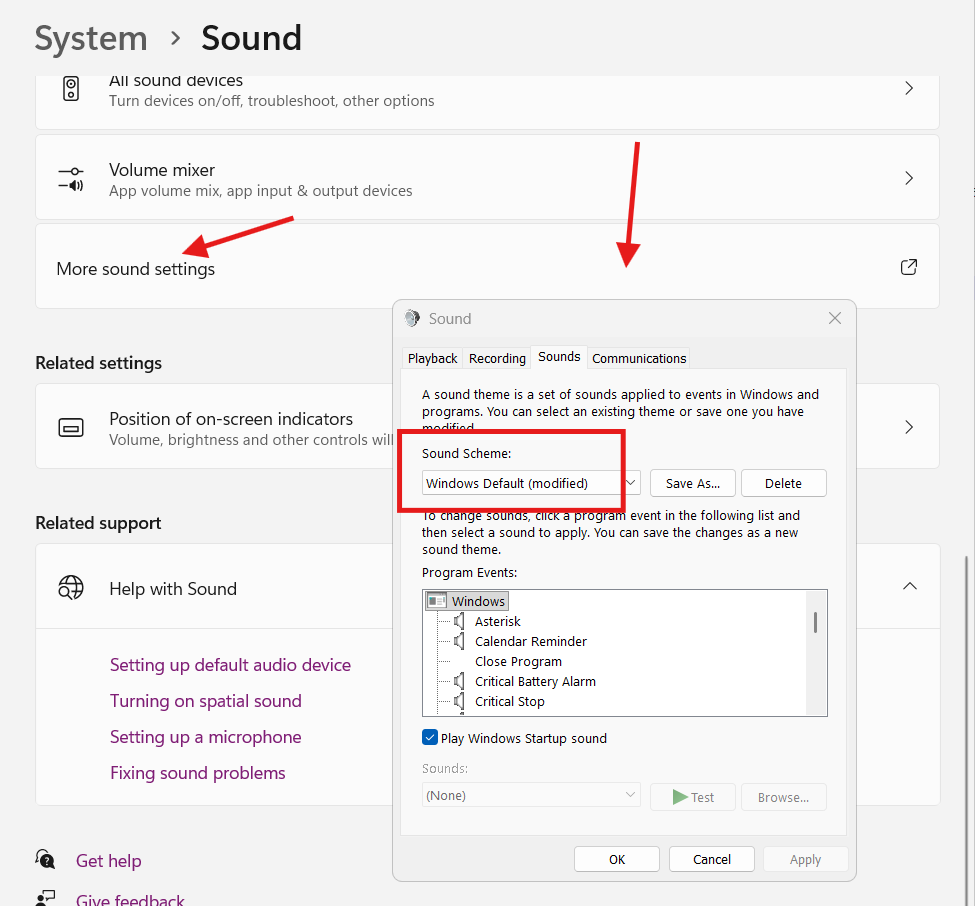975x906 pixels.
Task: Delete the current sound scheme
Action: tap(783, 483)
